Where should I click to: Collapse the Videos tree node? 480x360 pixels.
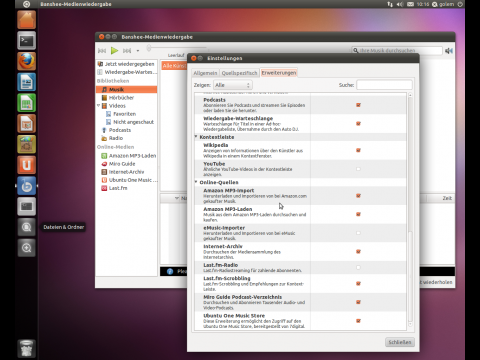(98, 106)
